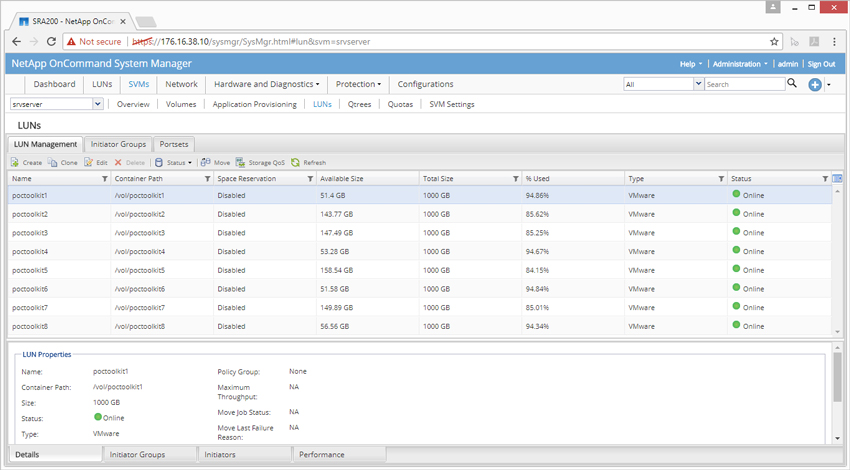This screenshot has height=470, width=850.
Task: Switch to the Portsets tab
Action: click(174, 144)
